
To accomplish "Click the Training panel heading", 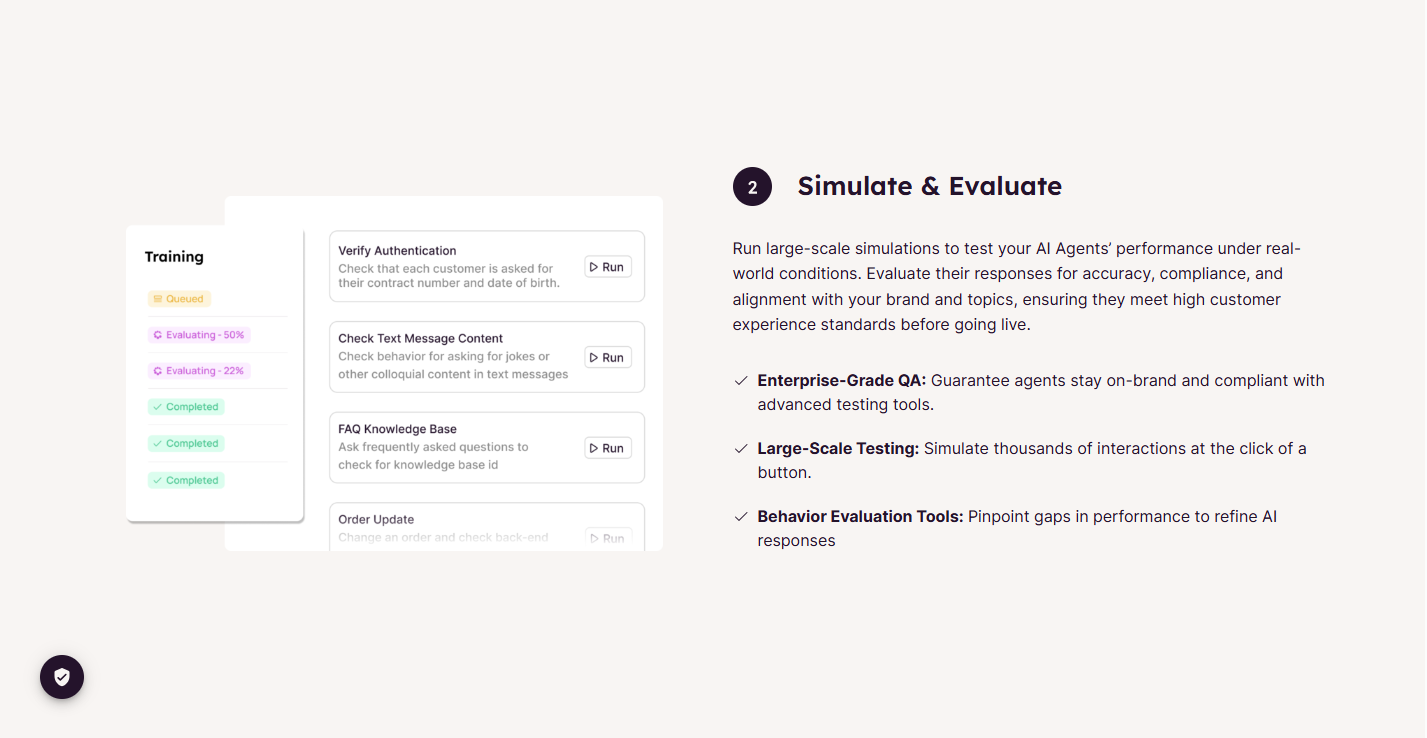I will [x=174, y=257].
